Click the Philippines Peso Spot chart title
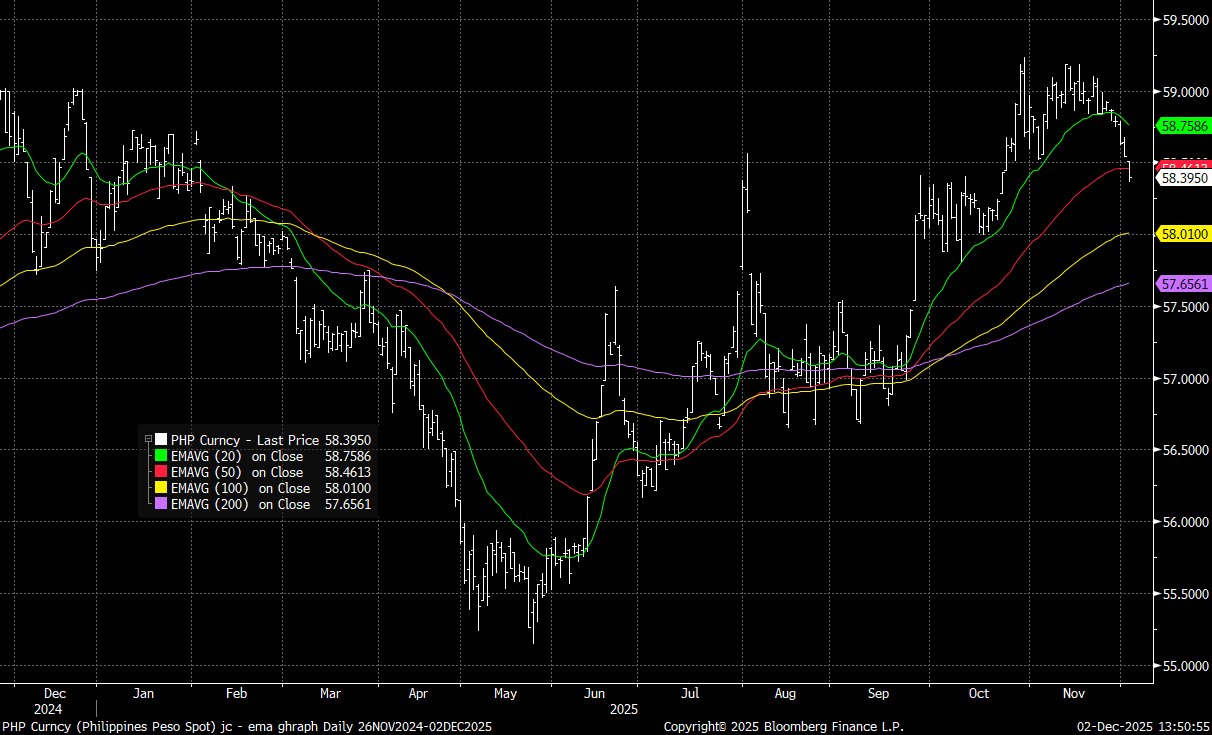This screenshot has width=1212, height=735. point(245,726)
